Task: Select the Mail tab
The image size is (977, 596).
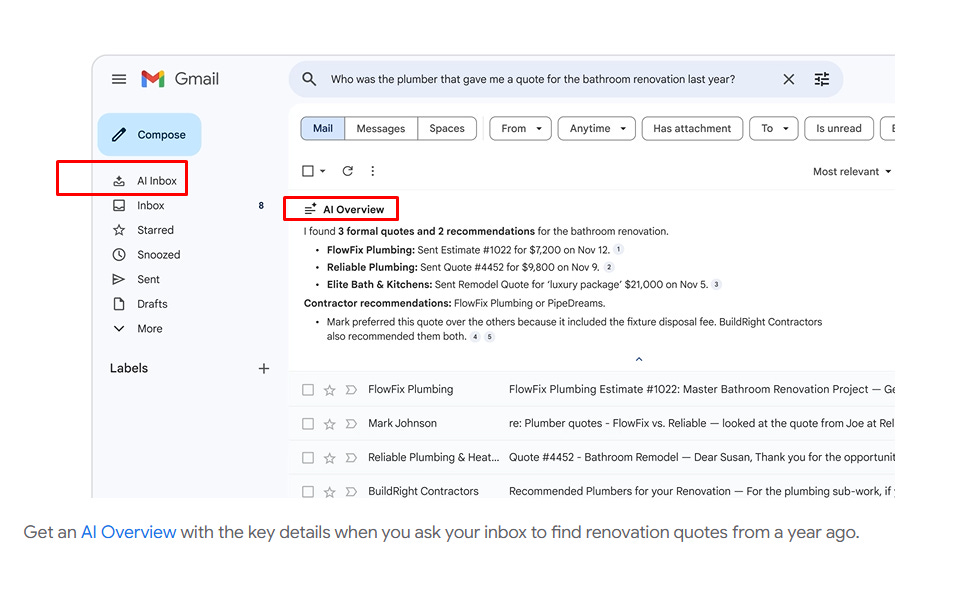Action: coord(323,128)
